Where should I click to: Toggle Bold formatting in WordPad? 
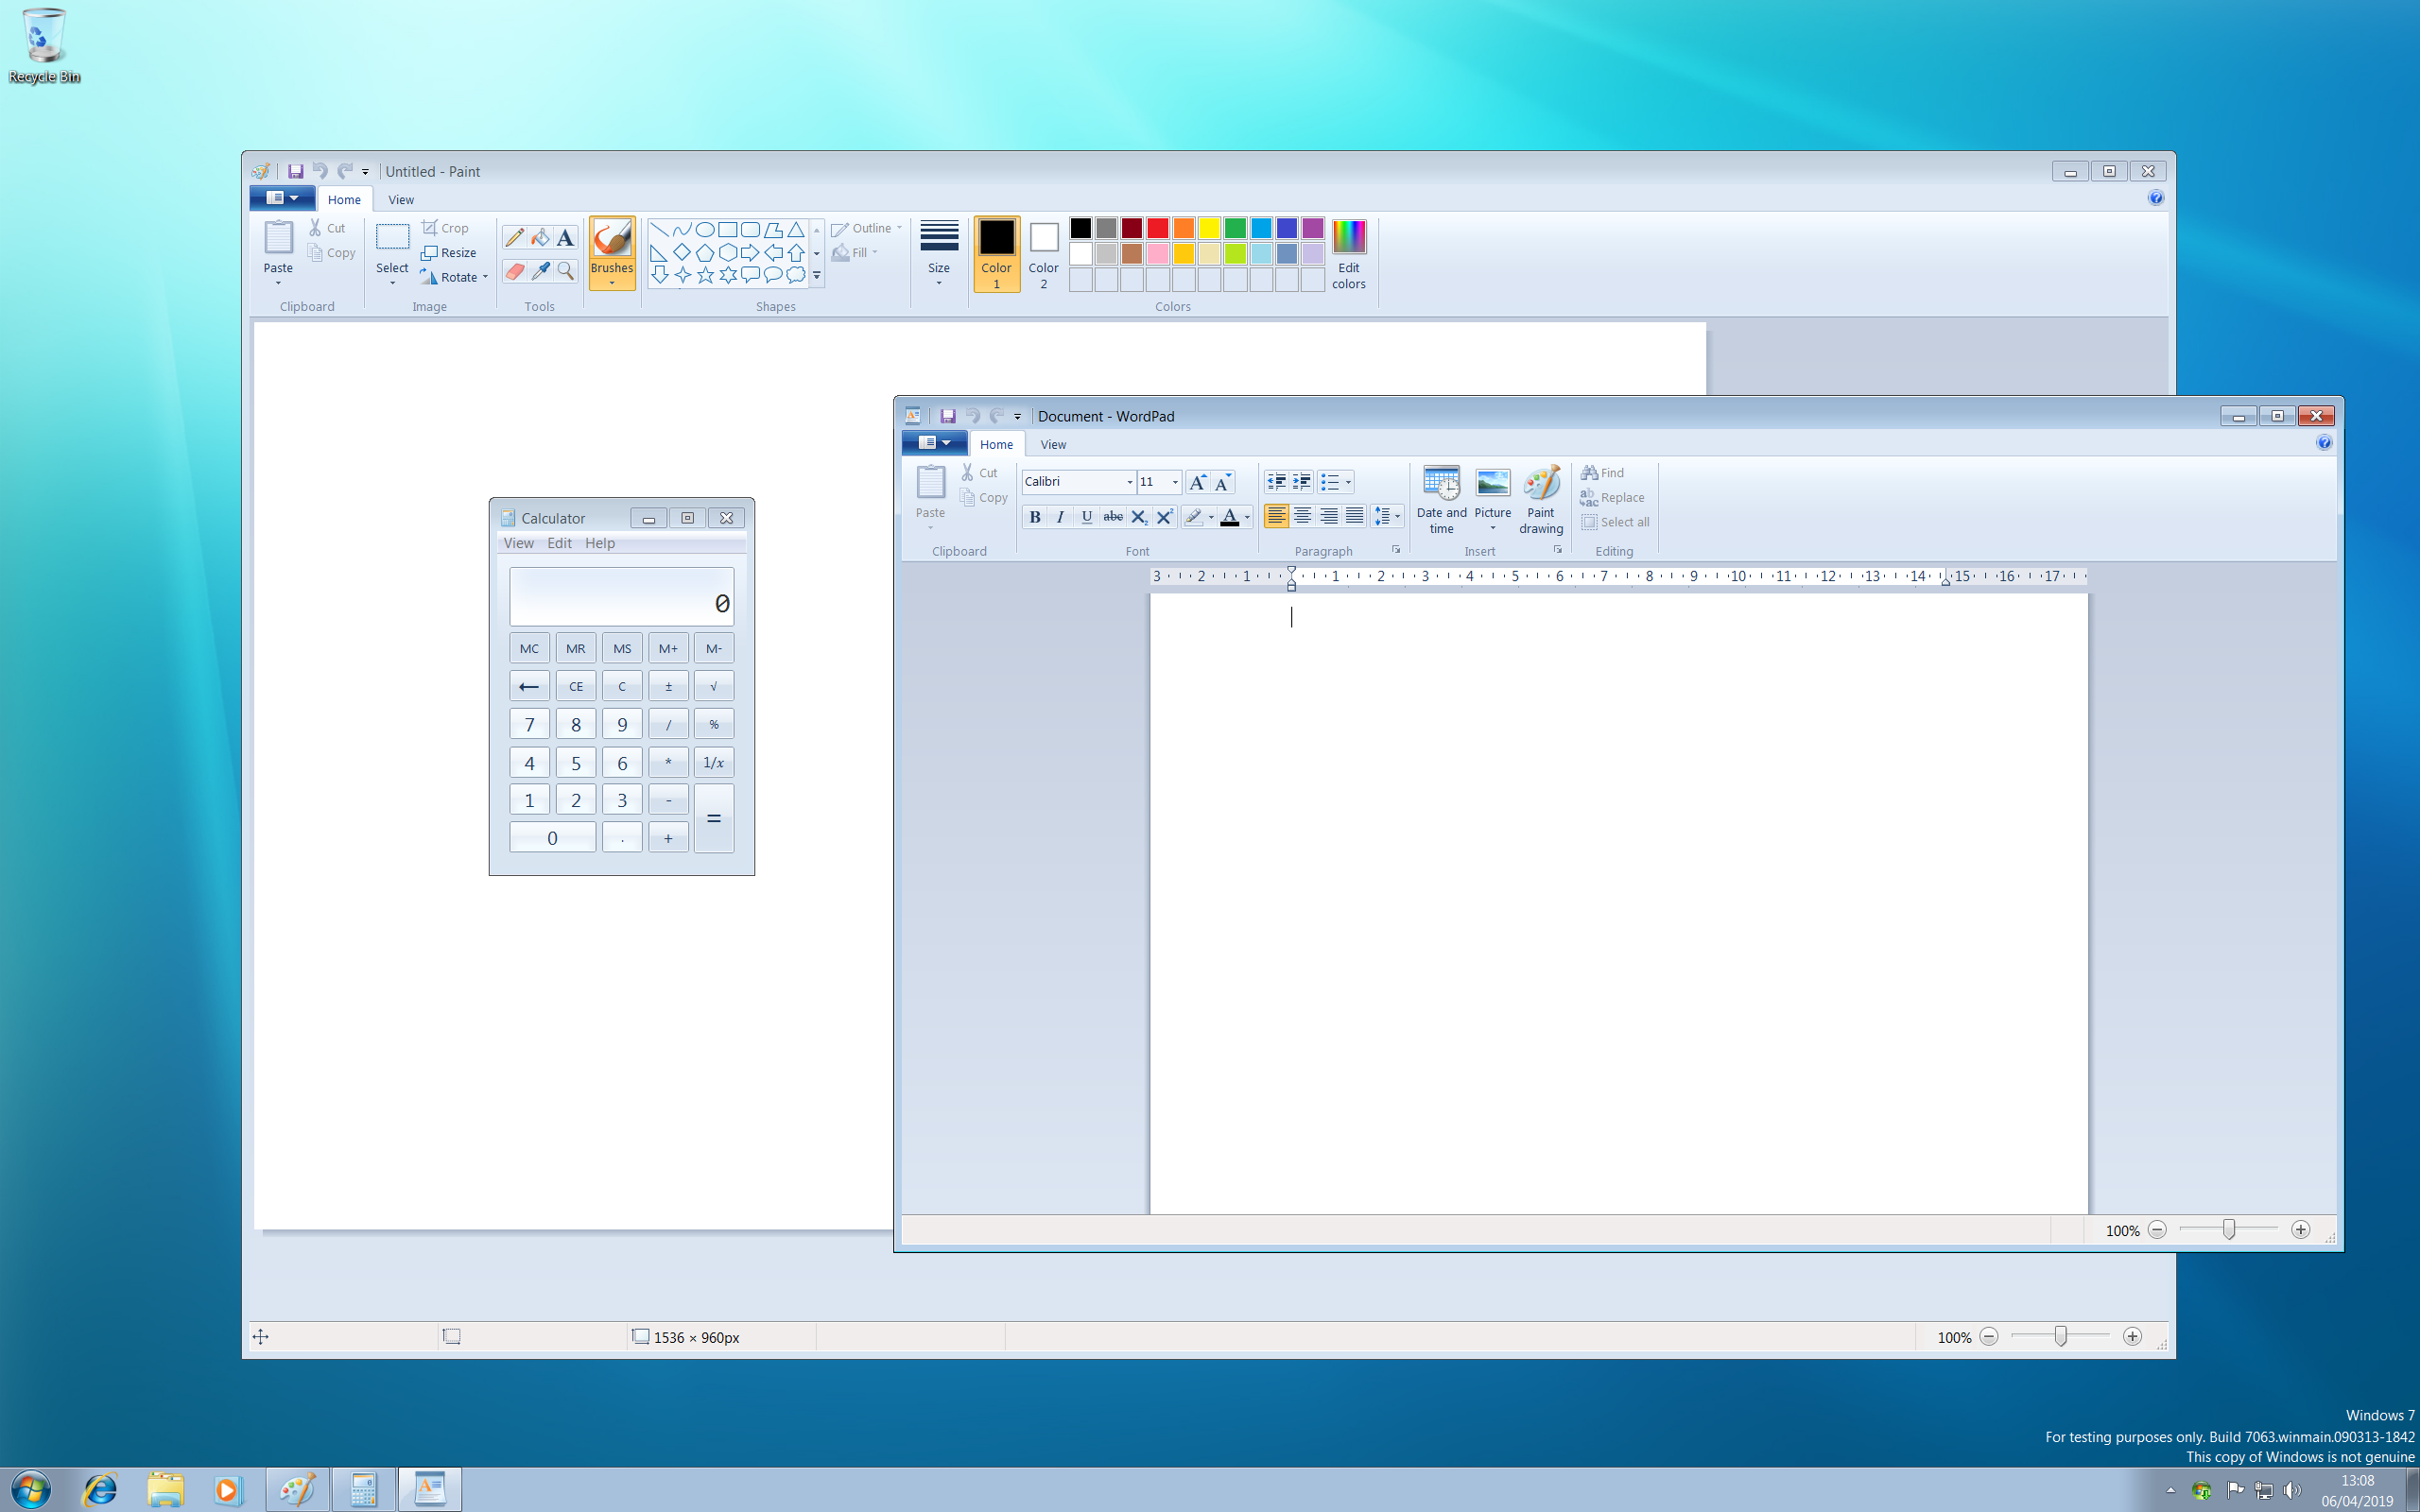click(1035, 517)
